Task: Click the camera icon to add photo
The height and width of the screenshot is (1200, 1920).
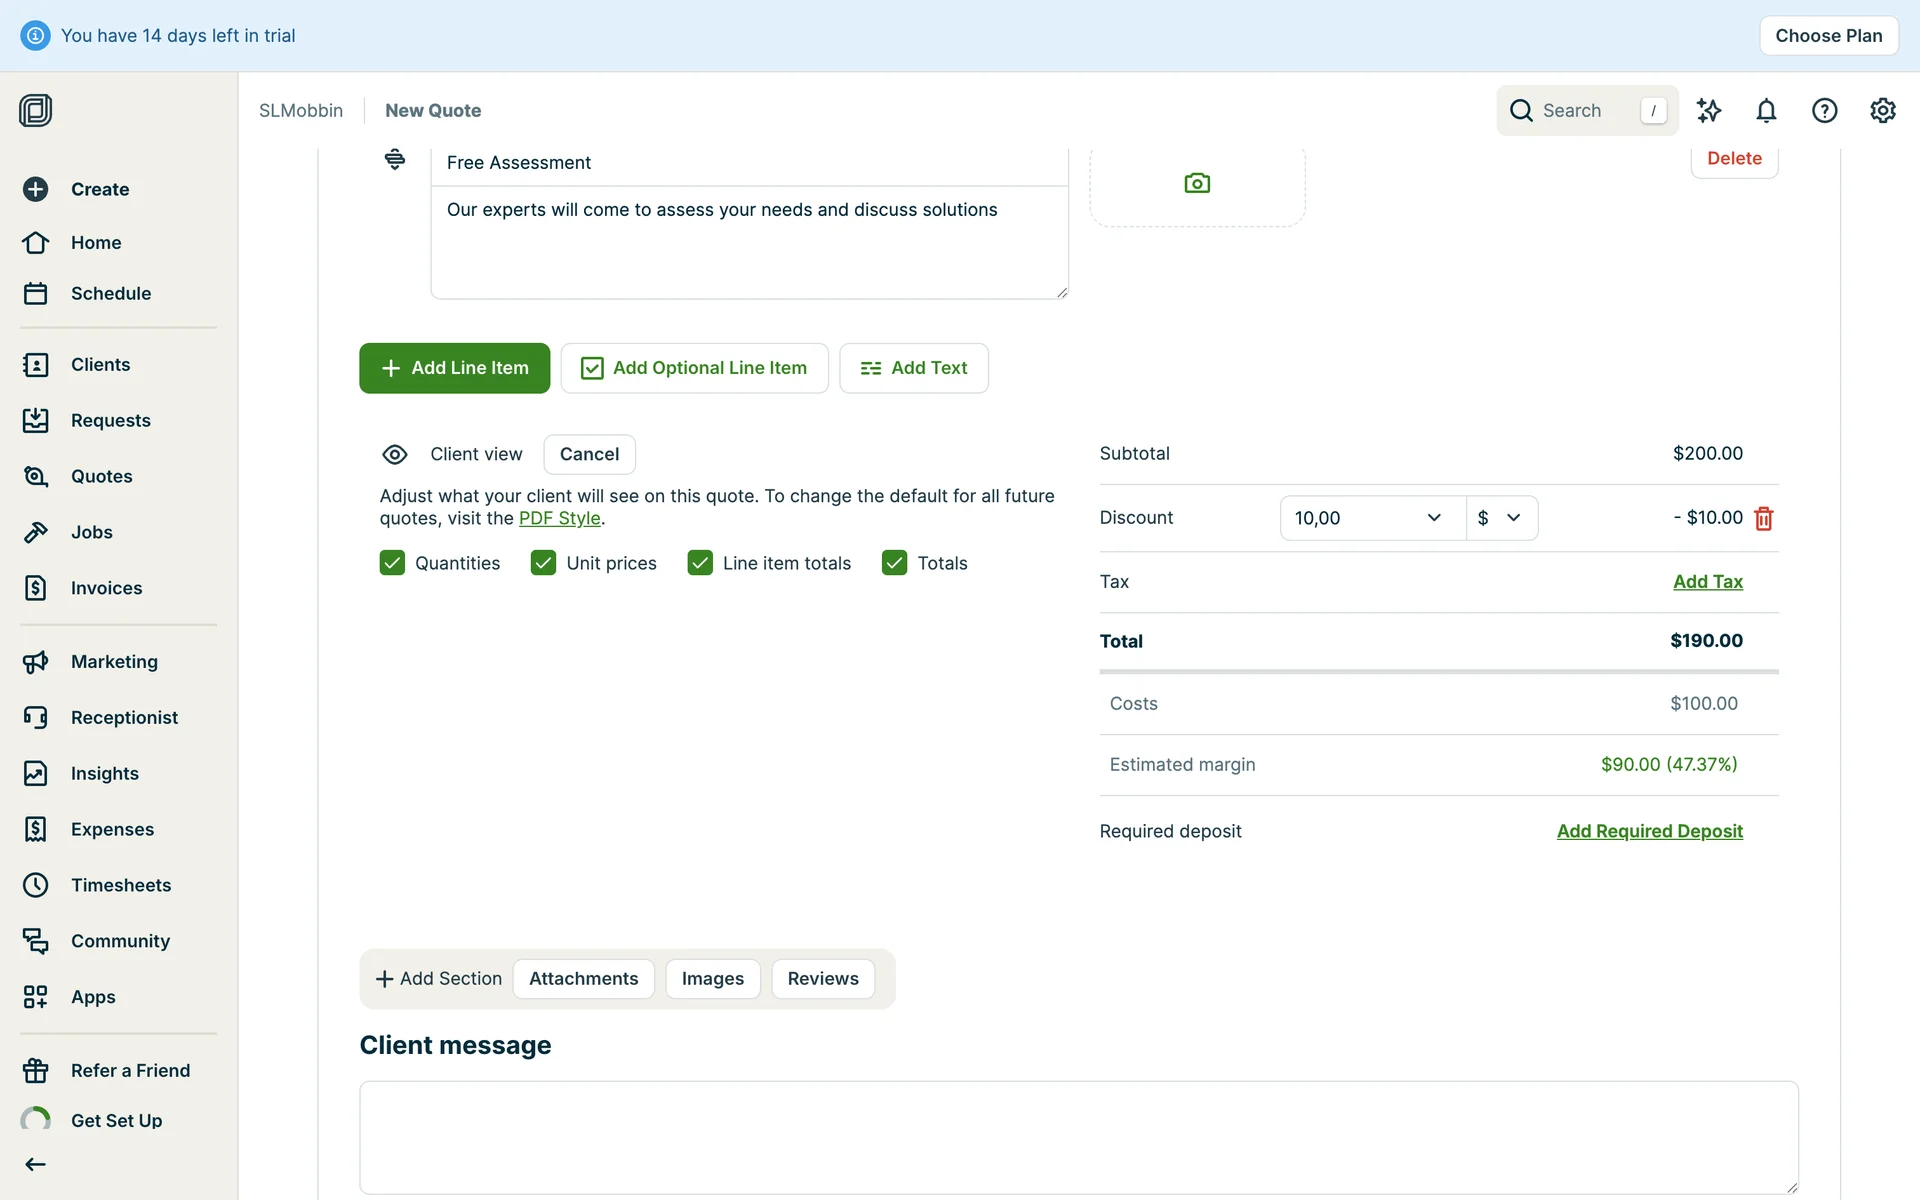Action: click(x=1197, y=183)
